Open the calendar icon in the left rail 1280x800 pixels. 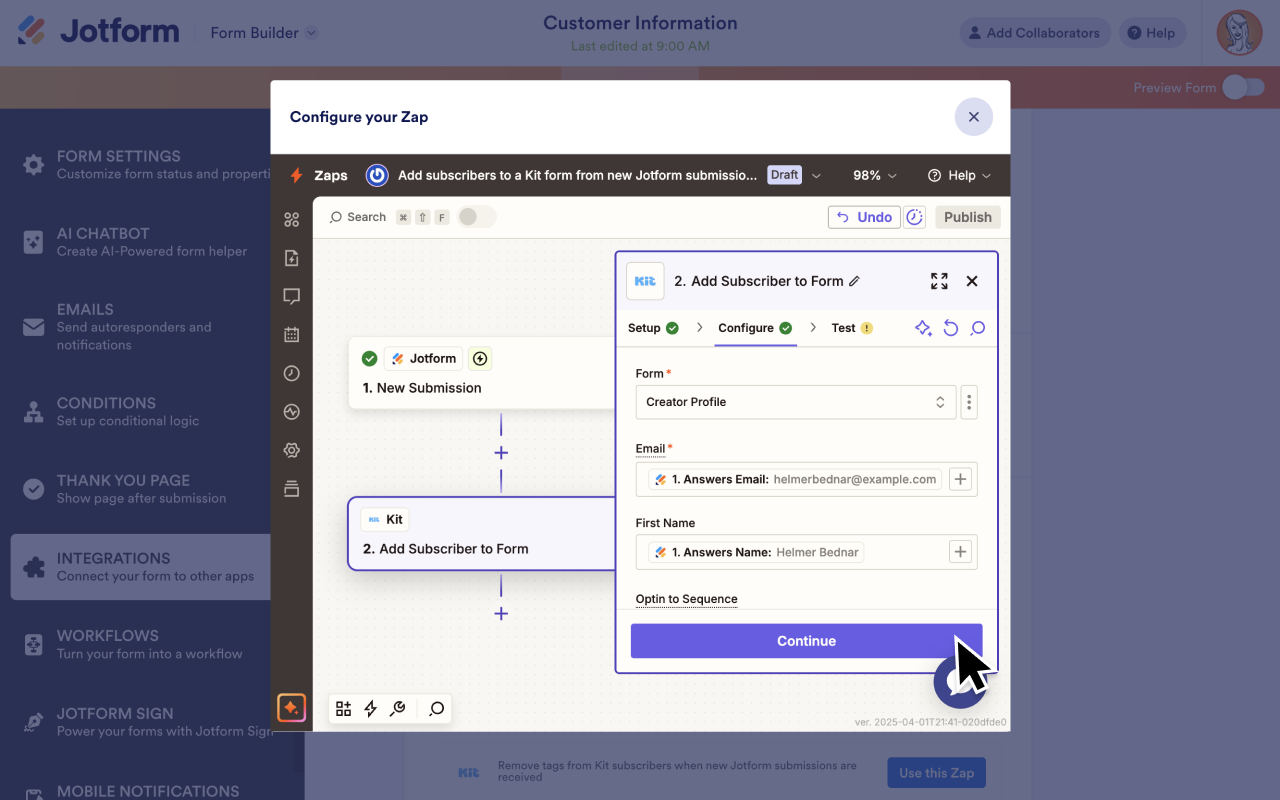pyautogui.click(x=291, y=334)
